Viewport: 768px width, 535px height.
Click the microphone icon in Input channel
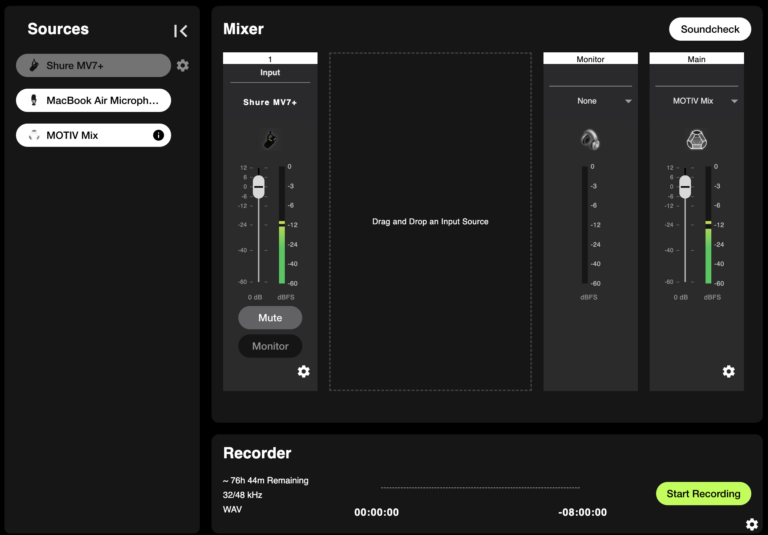pyautogui.click(x=270, y=140)
